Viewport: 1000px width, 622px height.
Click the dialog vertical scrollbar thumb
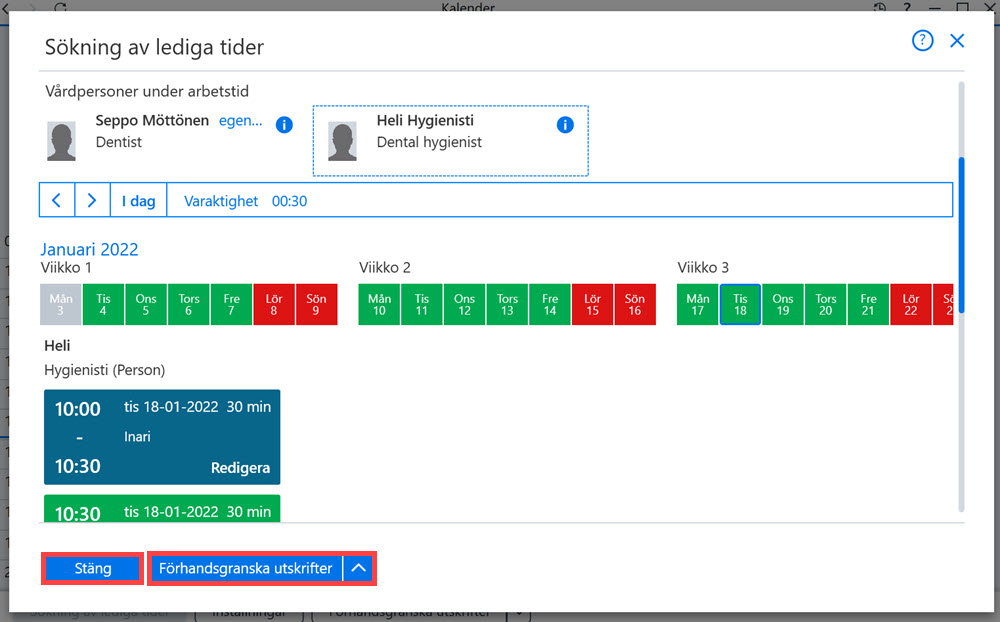[x=961, y=235]
